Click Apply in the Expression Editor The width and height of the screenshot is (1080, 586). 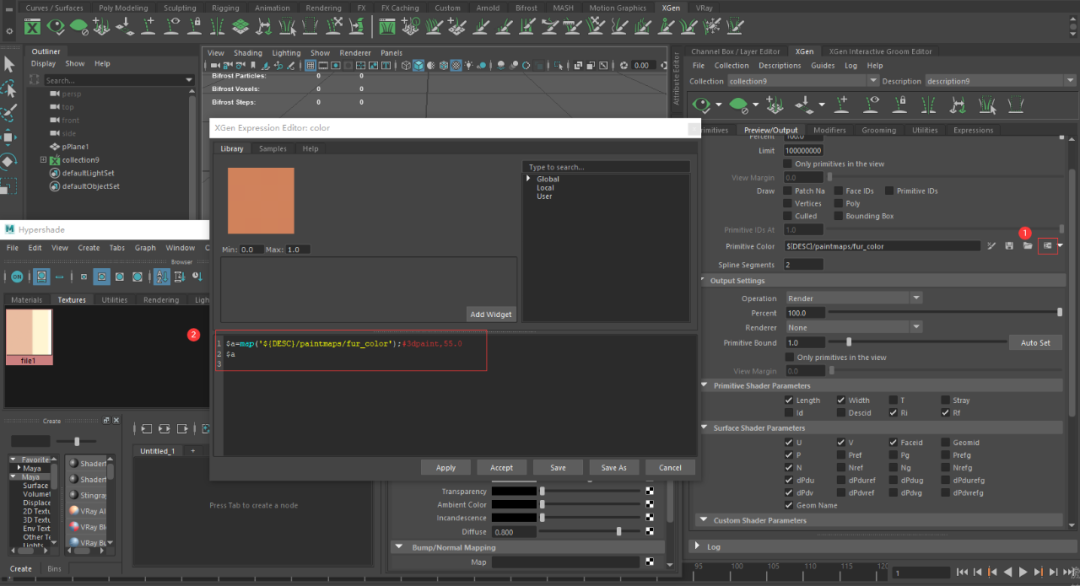point(446,468)
